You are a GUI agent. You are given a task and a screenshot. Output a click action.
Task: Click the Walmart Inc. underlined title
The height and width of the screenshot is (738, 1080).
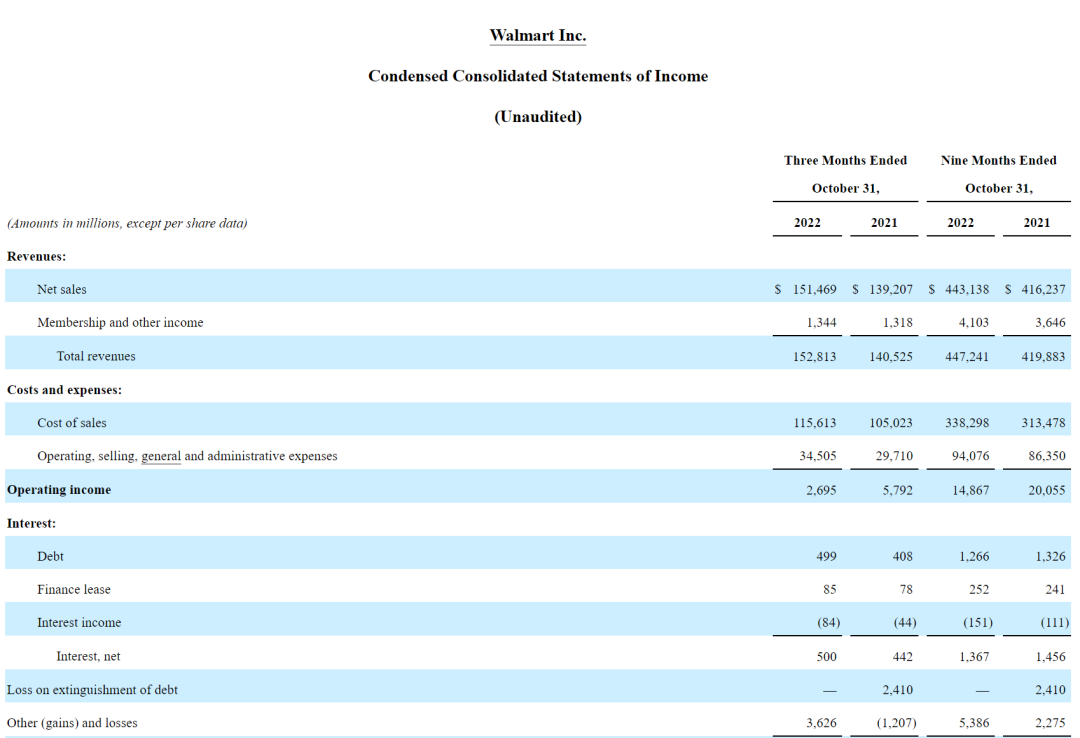pyautogui.click(x=537, y=36)
